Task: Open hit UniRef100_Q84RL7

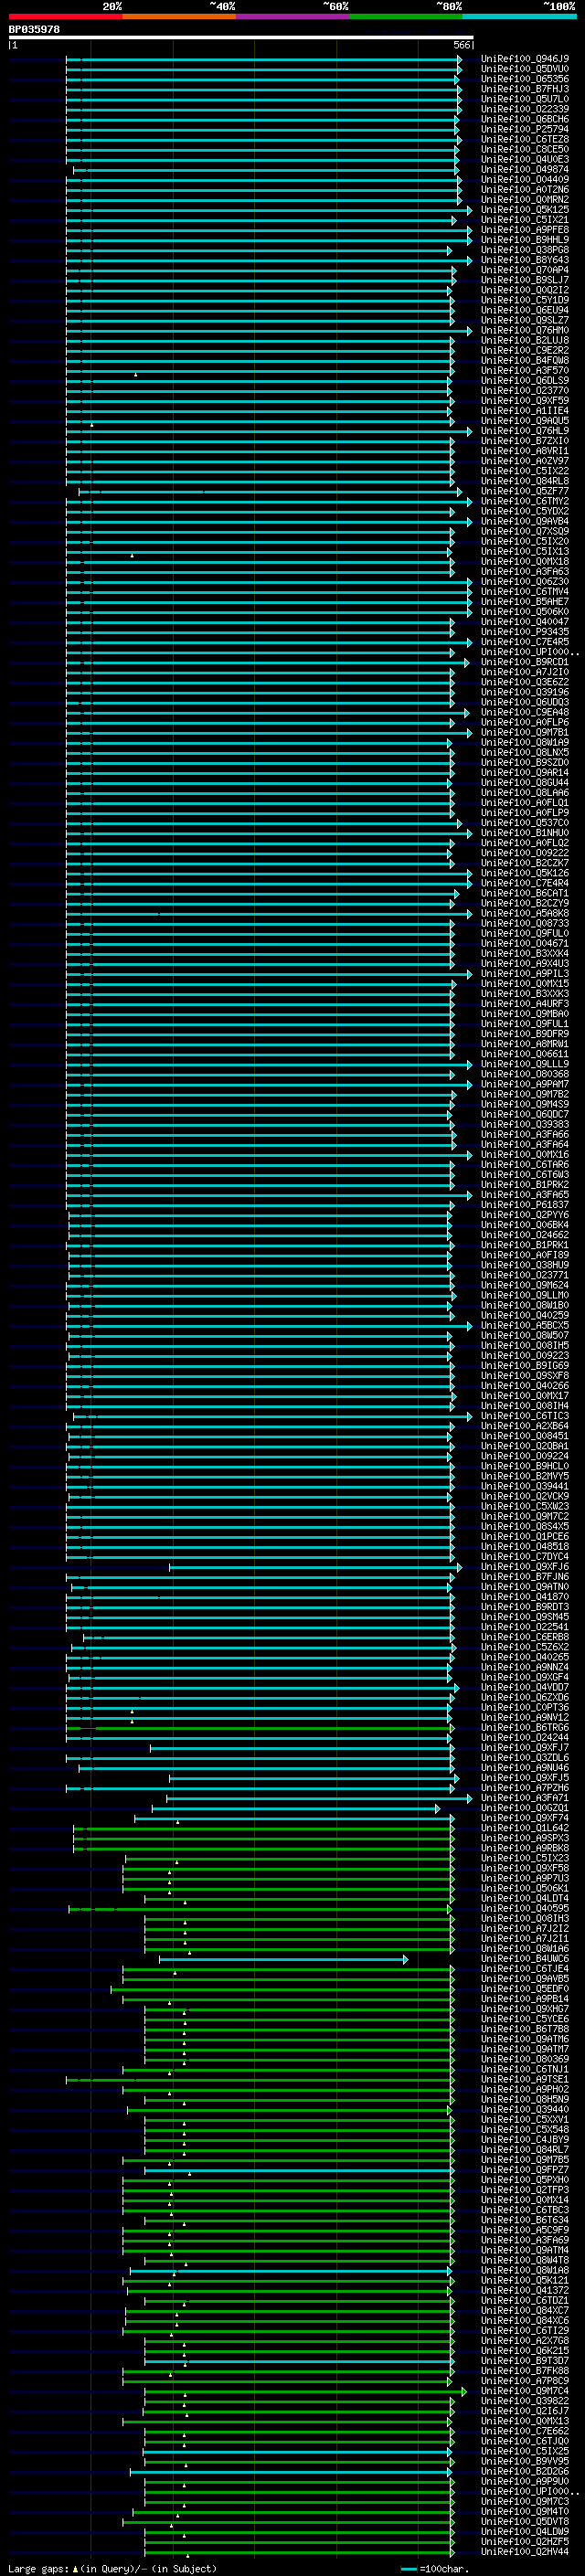Action: click(525, 2150)
